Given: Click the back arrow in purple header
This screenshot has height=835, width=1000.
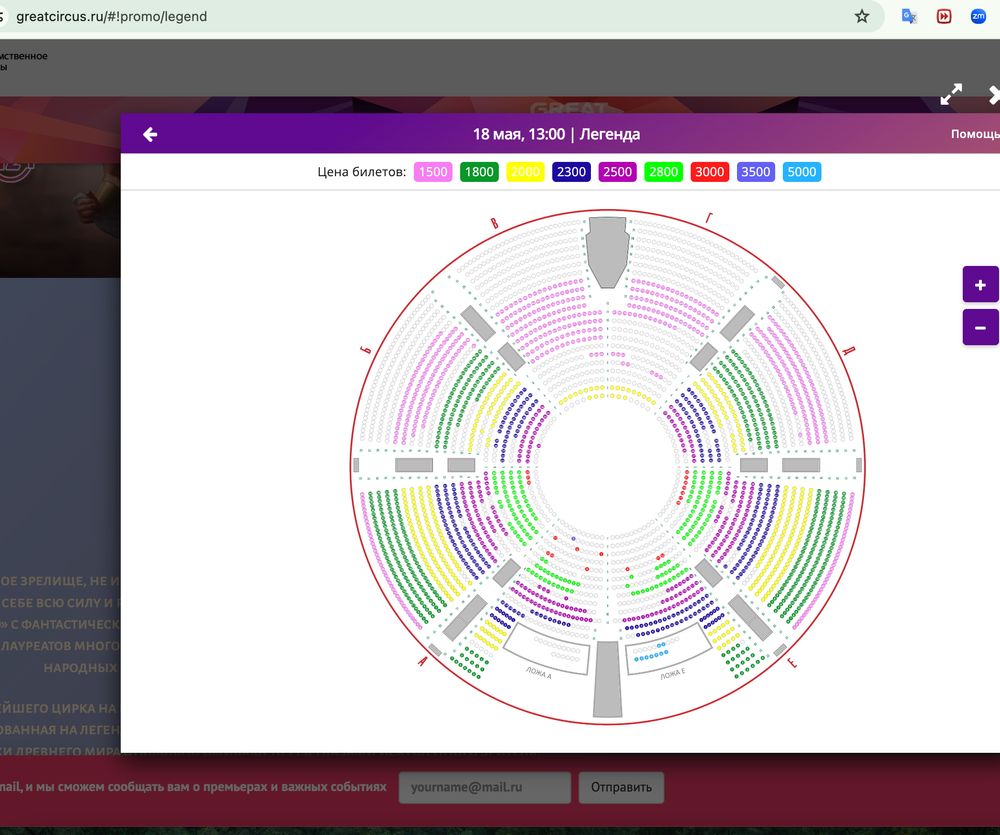Looking at the screenshot, I should point(150,134).
